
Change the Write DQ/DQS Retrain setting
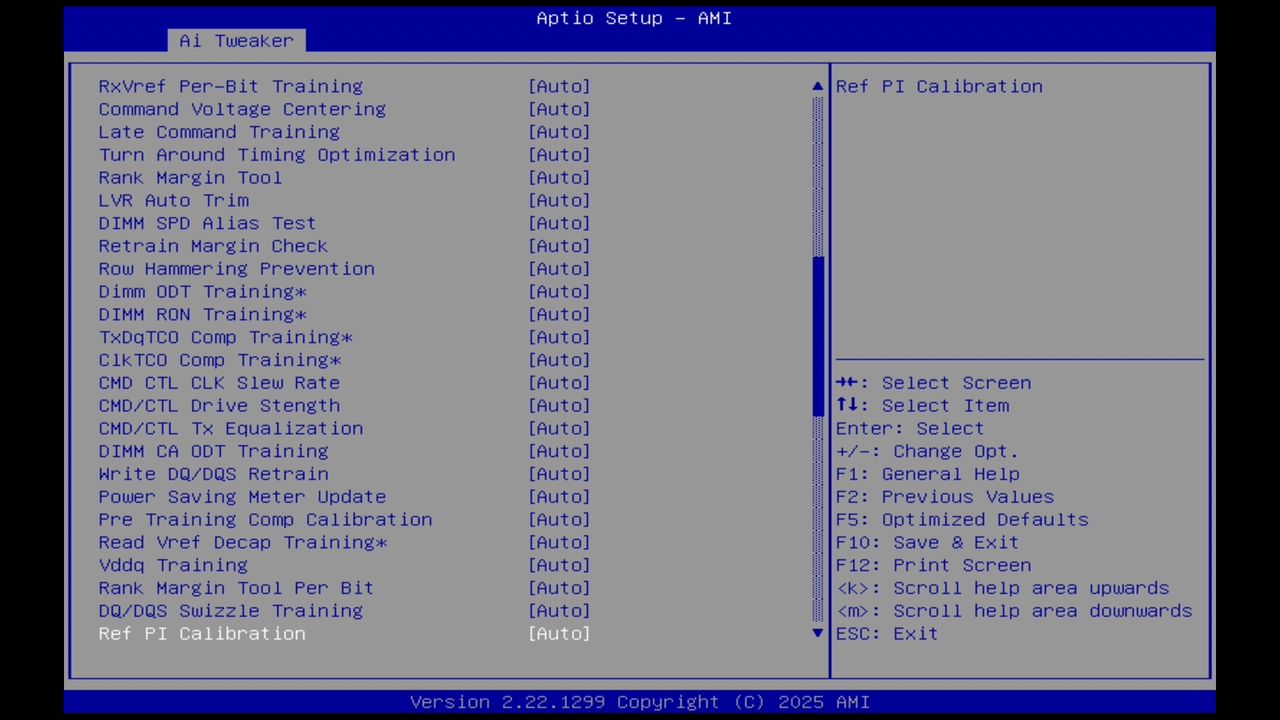point(559,473)
